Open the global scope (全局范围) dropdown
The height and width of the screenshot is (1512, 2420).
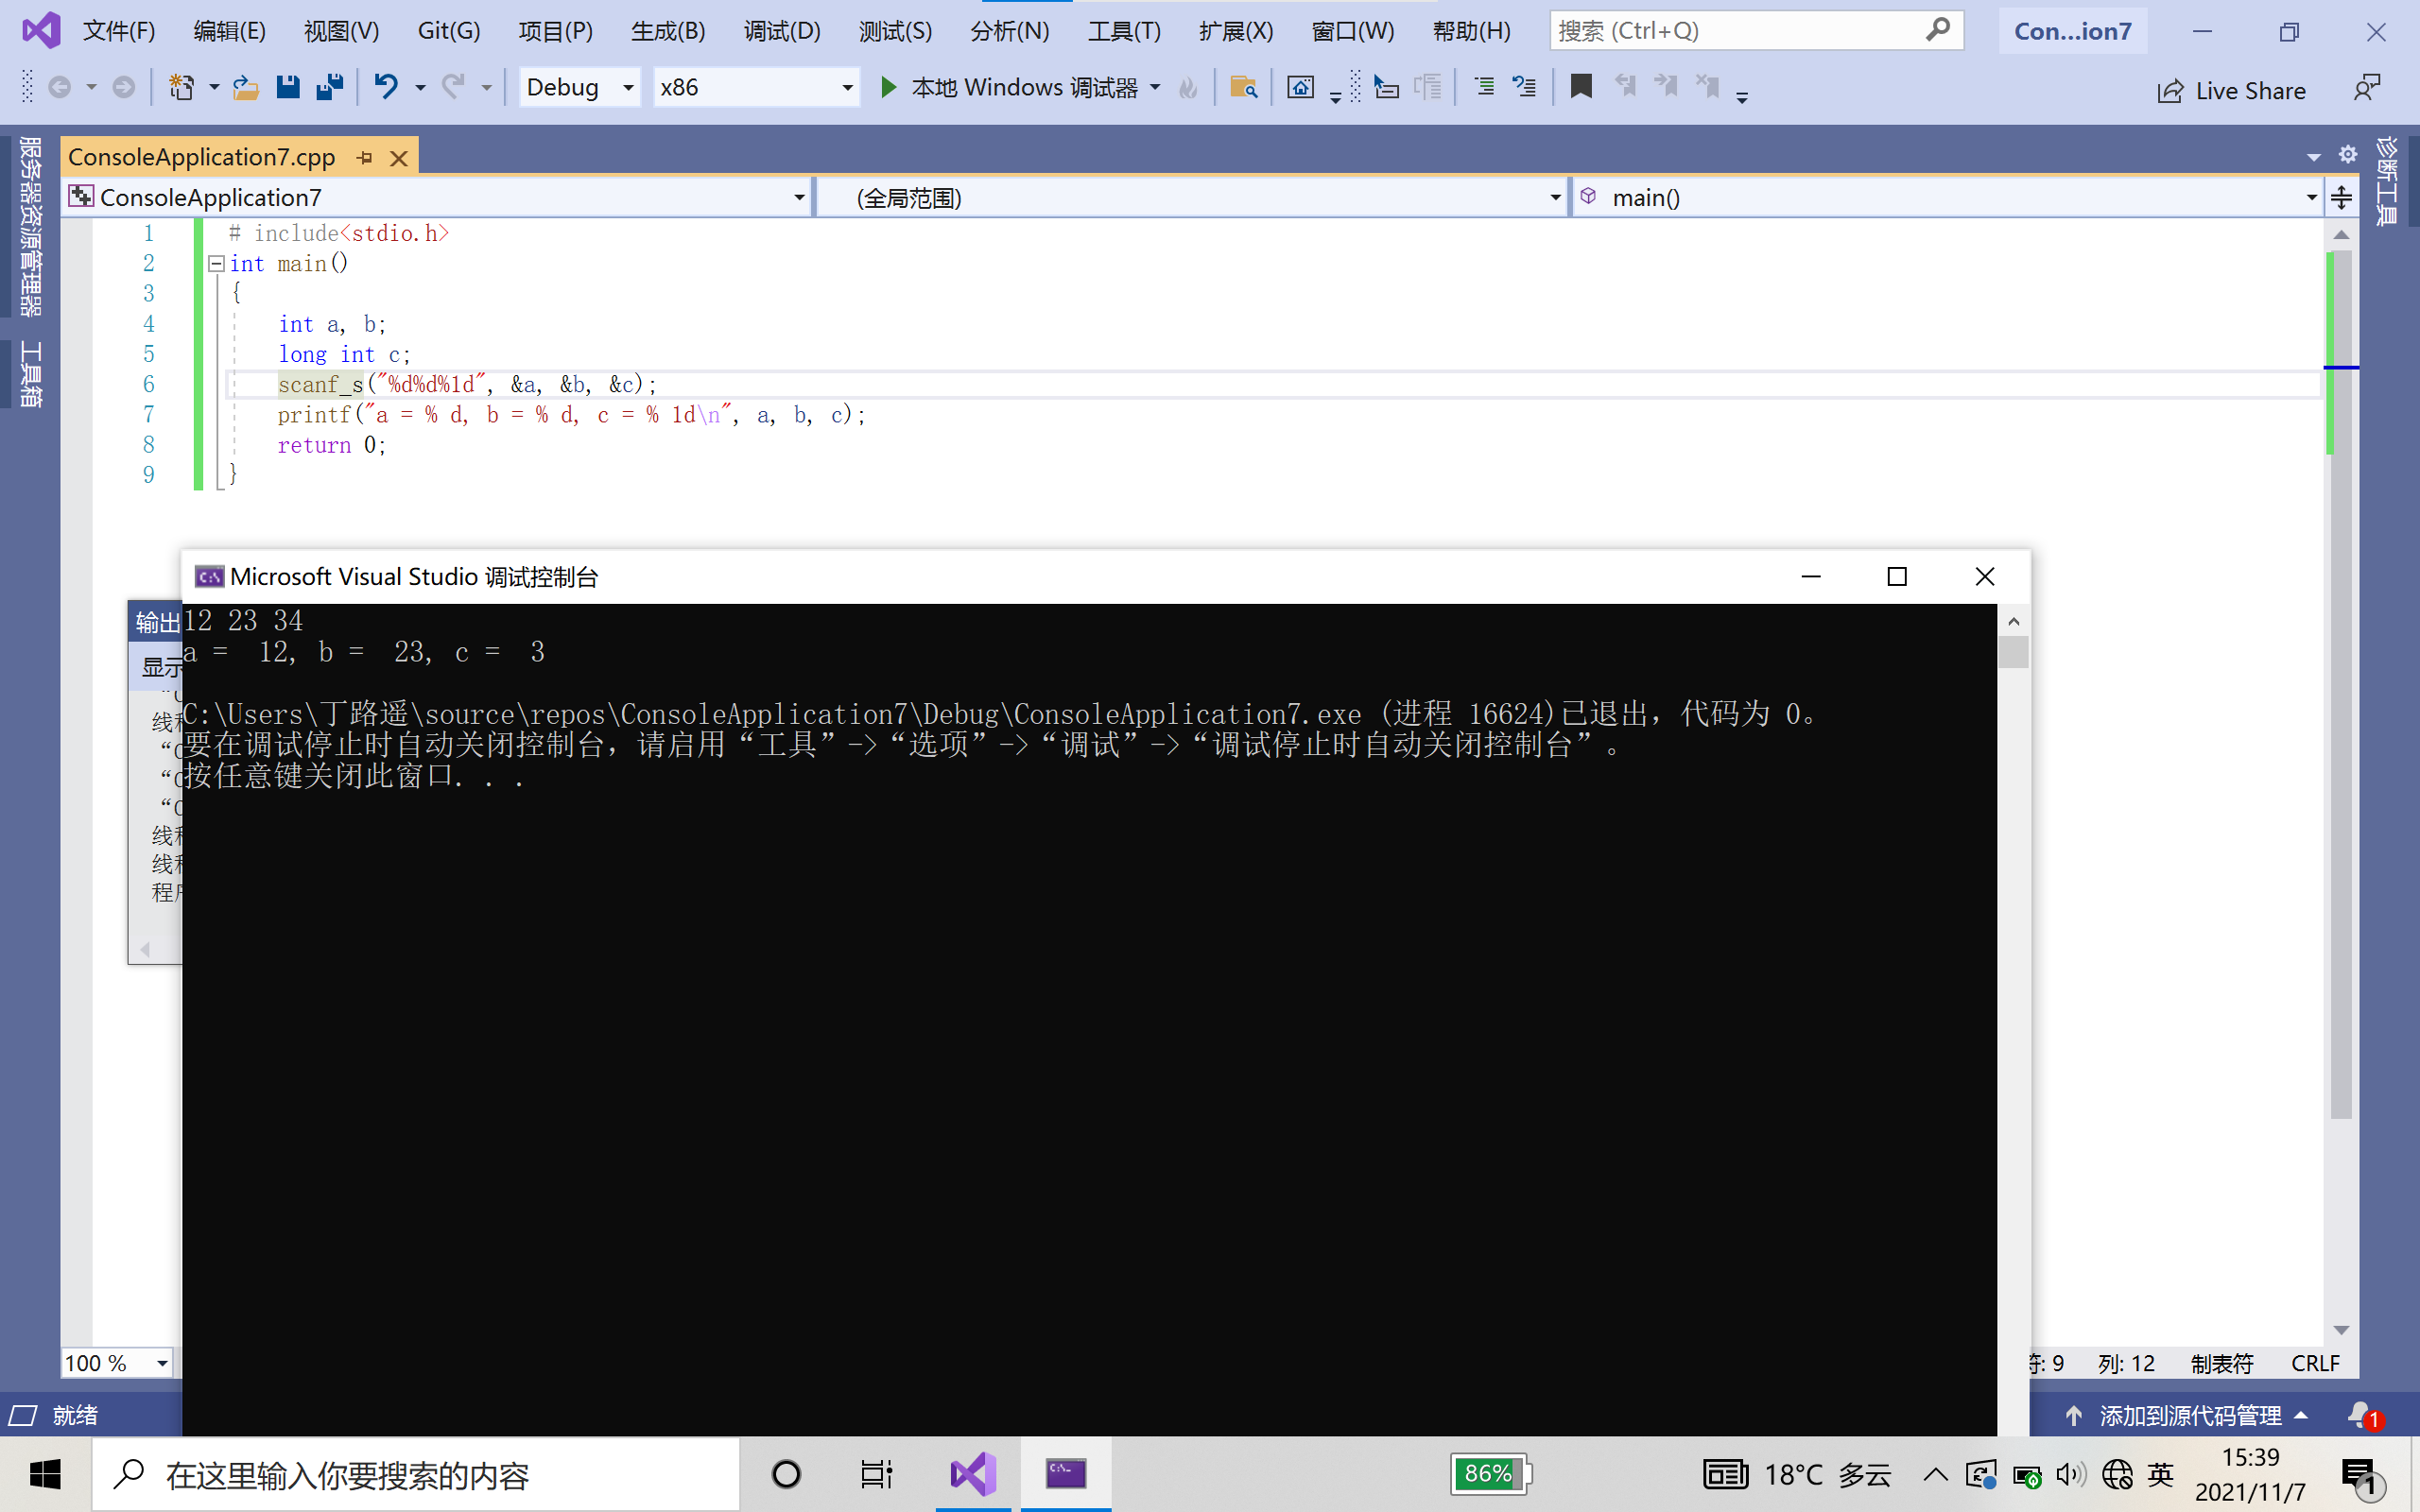pos(1192,197)
